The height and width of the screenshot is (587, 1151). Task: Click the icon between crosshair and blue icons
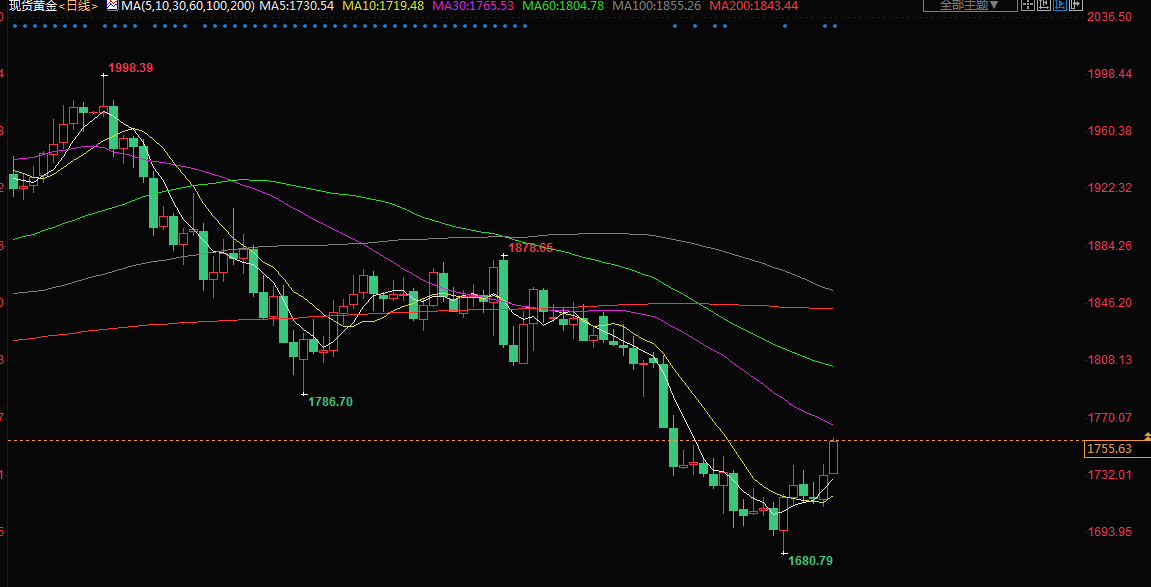click(x=1045, y=6)
